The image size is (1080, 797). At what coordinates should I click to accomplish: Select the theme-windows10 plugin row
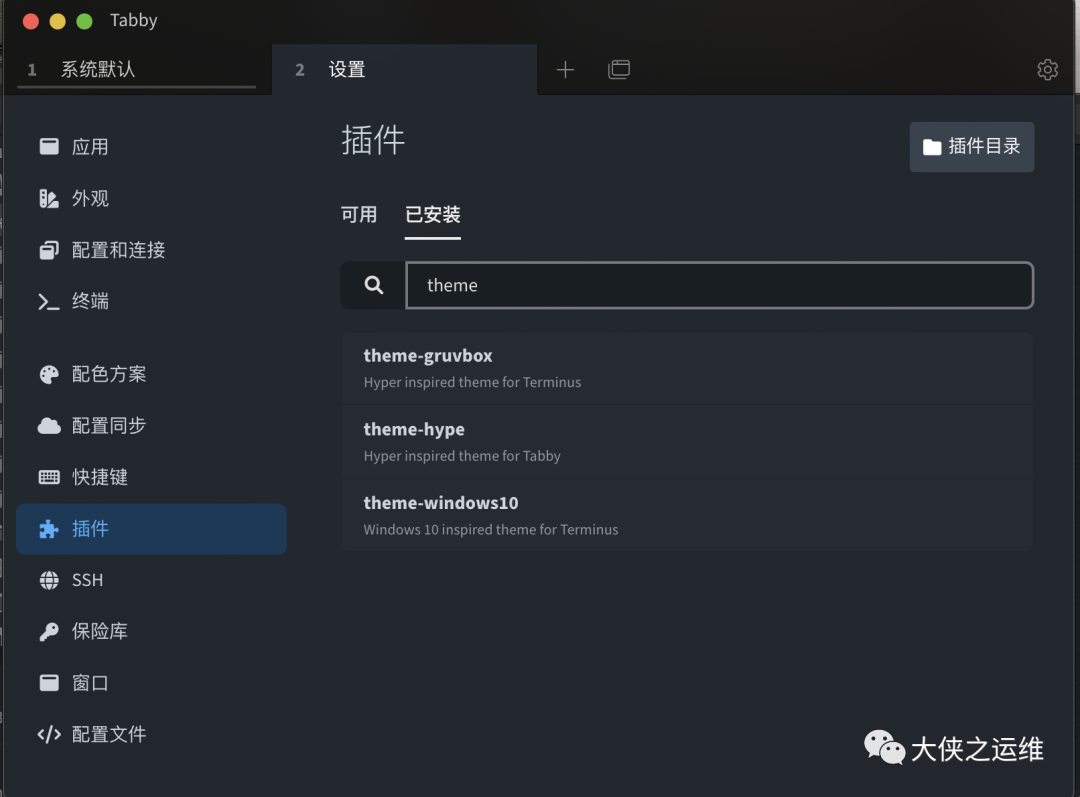pyautogui.click(x=687, y=515)
